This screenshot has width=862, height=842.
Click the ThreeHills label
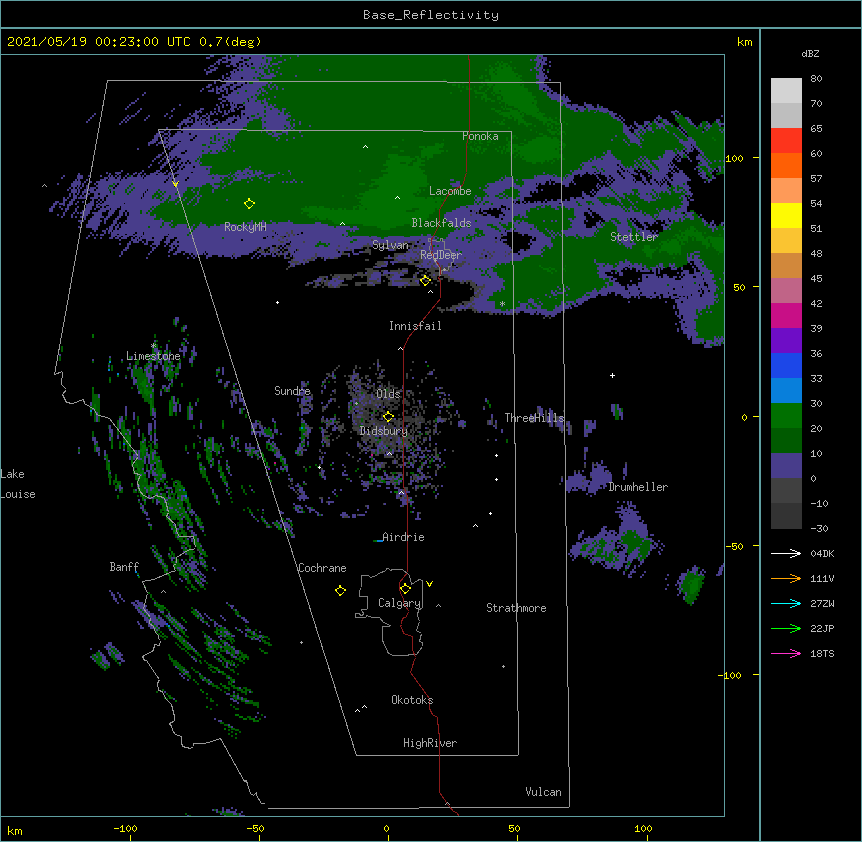pyautogui.click(x=534, y=418)
